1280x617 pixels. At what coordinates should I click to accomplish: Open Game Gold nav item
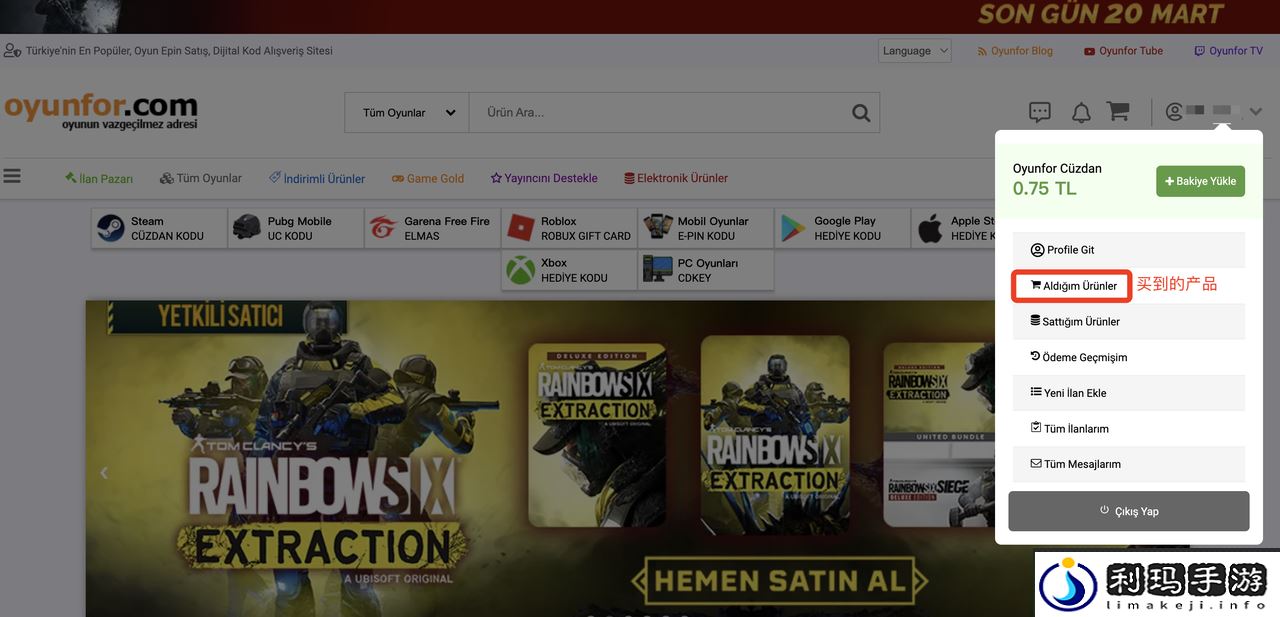(428, 178)
